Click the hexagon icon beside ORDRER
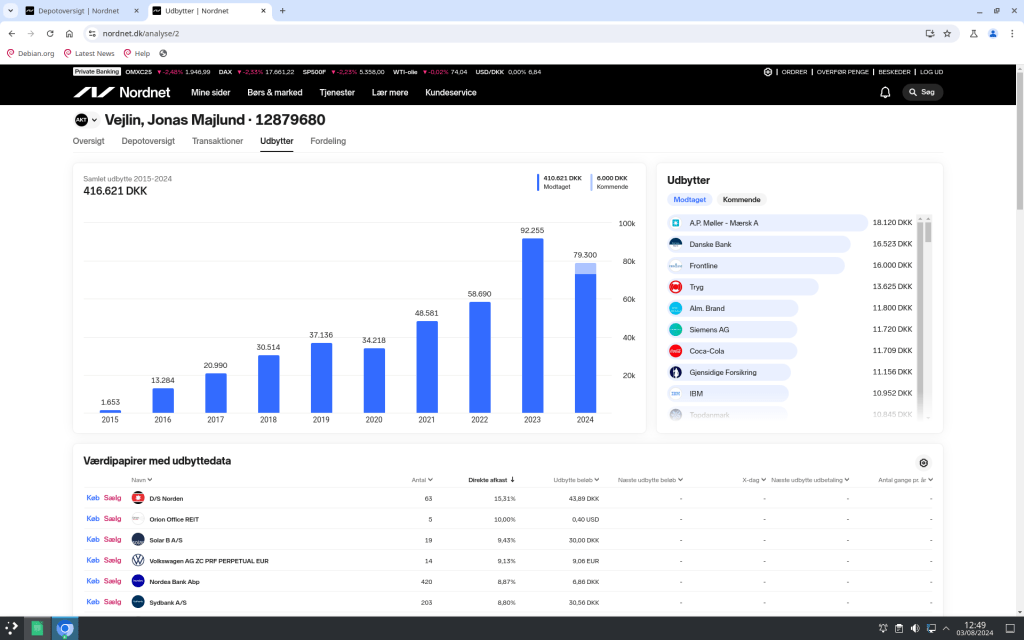 [768, 72]
